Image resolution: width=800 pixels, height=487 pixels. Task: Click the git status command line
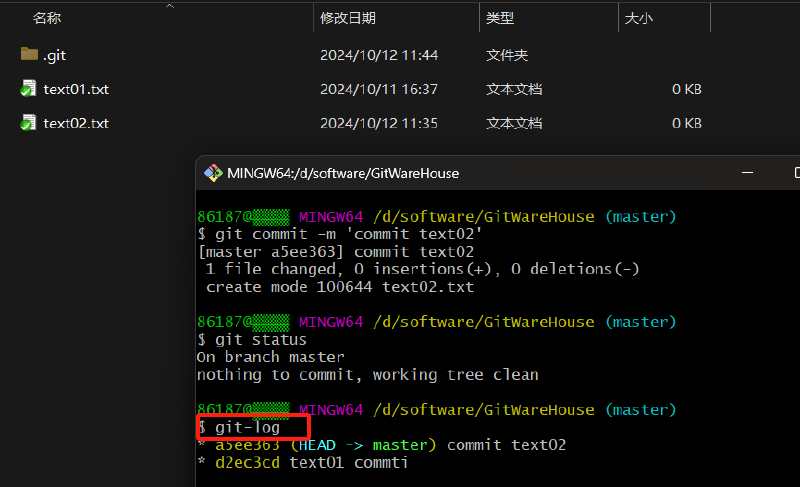pos(252,340)
